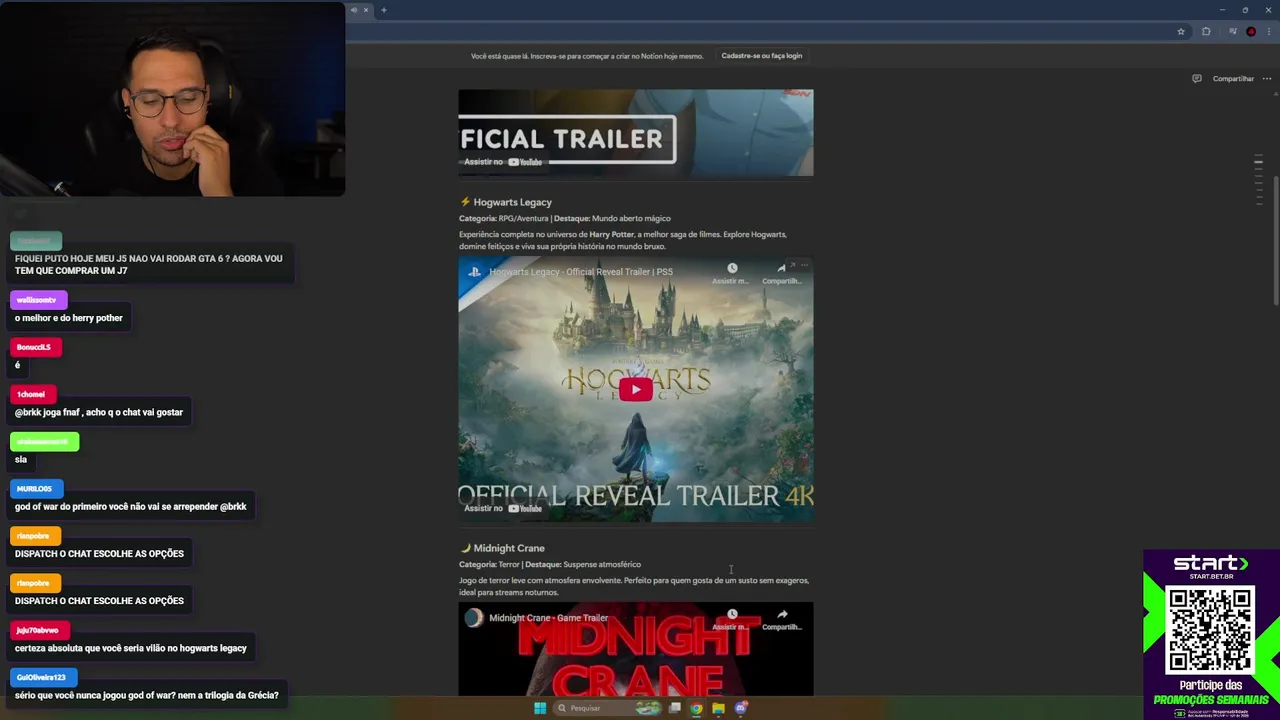
Task: Open a new browser tab
Action: coord(383,10)
